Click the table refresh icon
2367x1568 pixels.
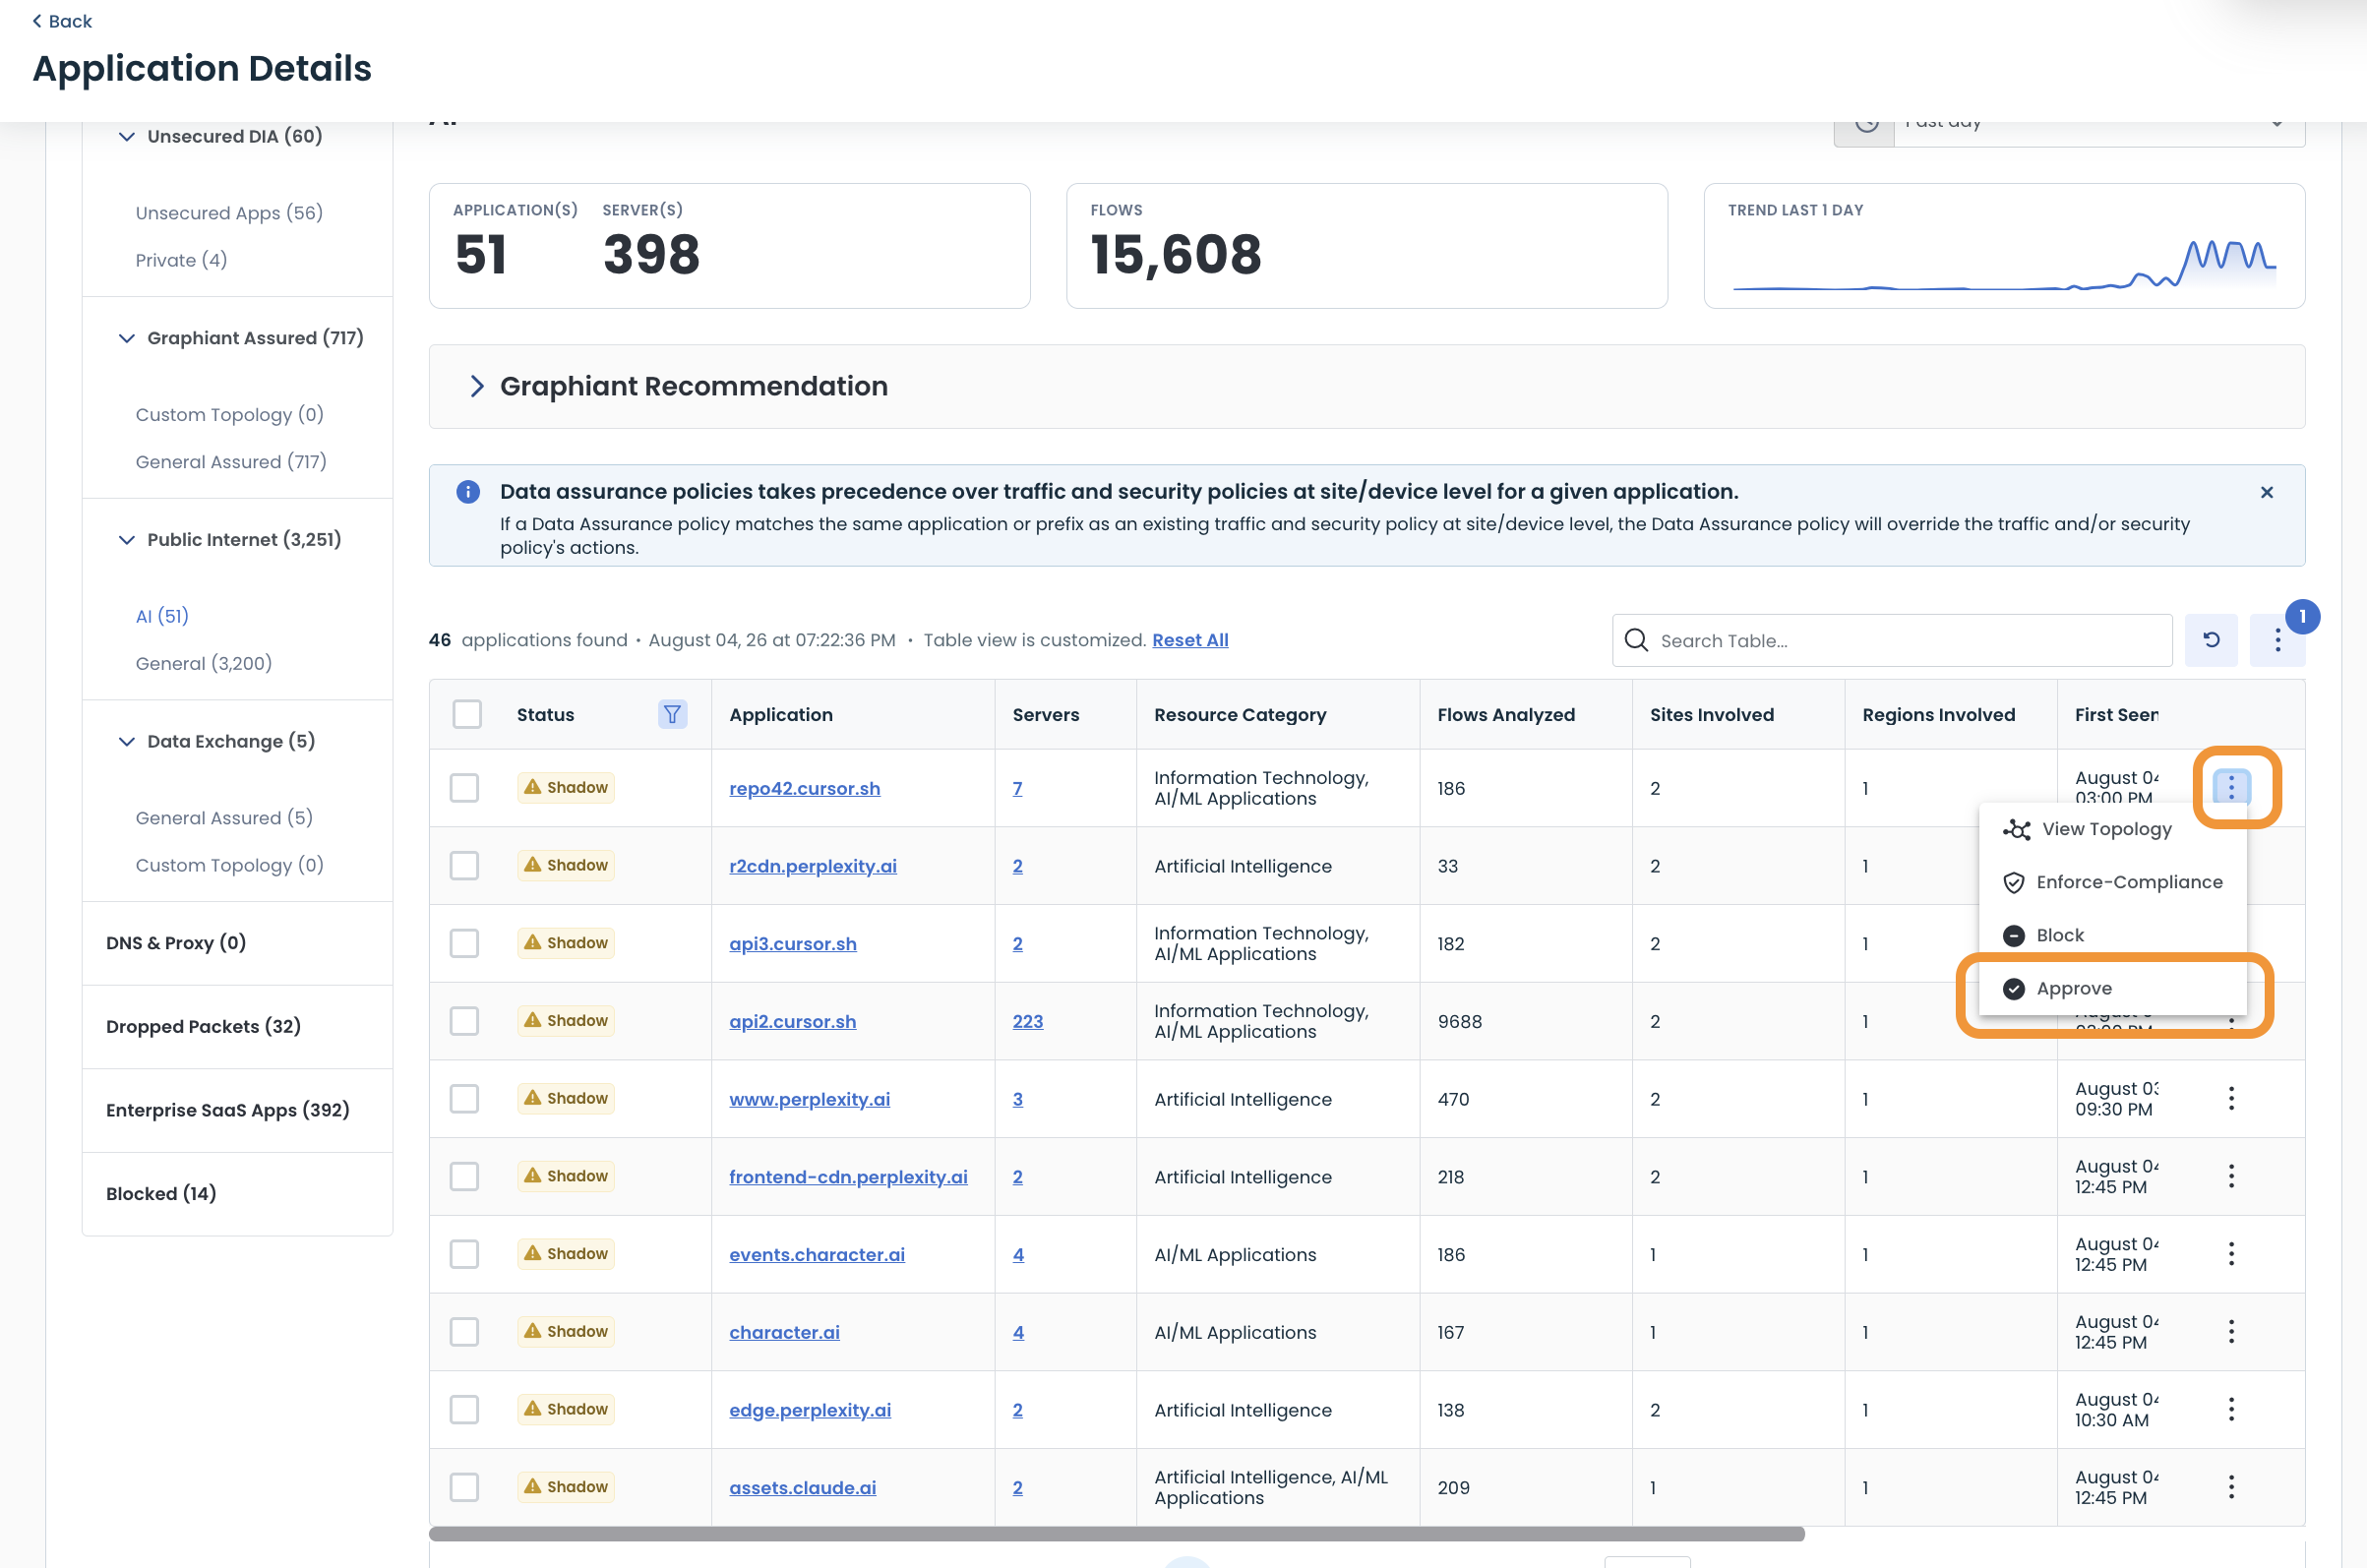pyautogui.click(x=2211, y=640)
